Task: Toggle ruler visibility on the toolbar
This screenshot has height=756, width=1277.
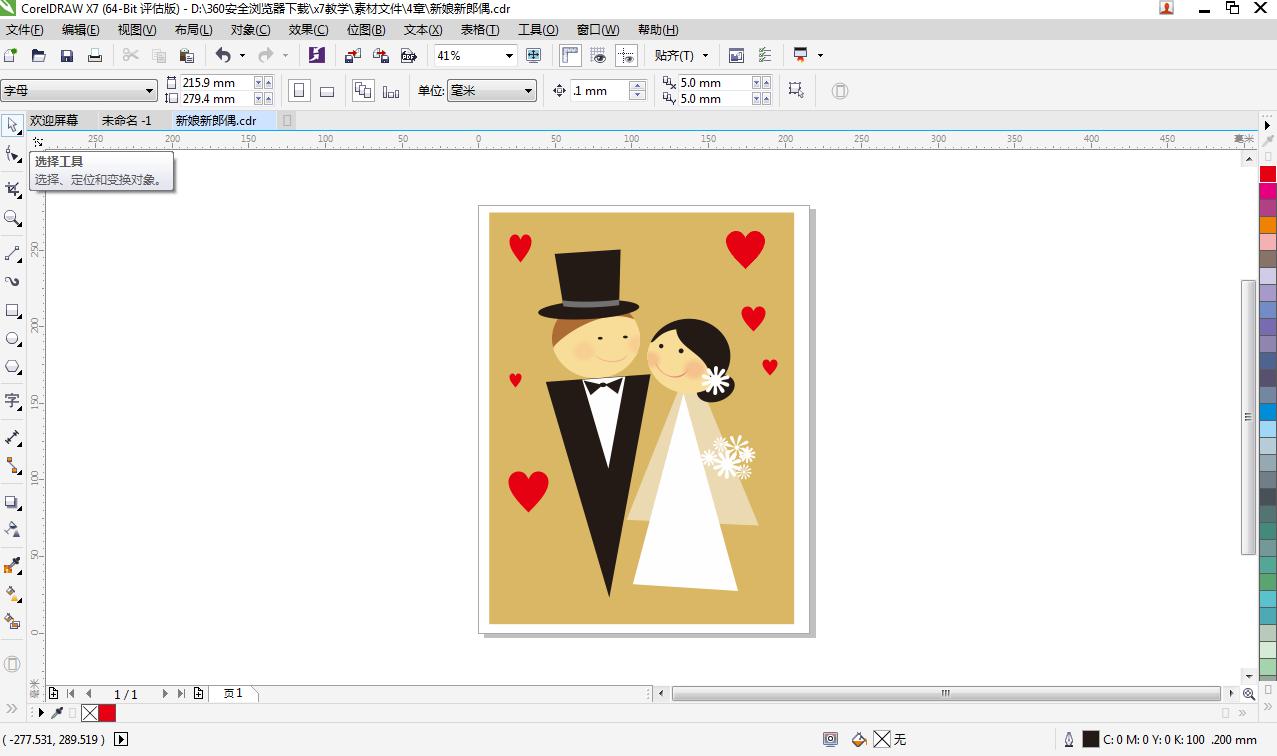Action: (571, 55)
